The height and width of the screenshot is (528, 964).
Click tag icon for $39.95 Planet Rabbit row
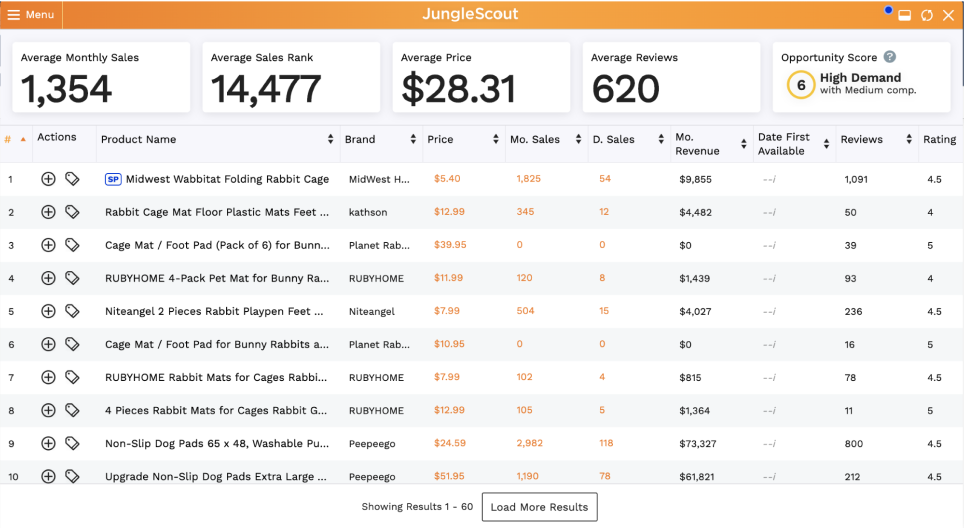(x=72, y=245)
